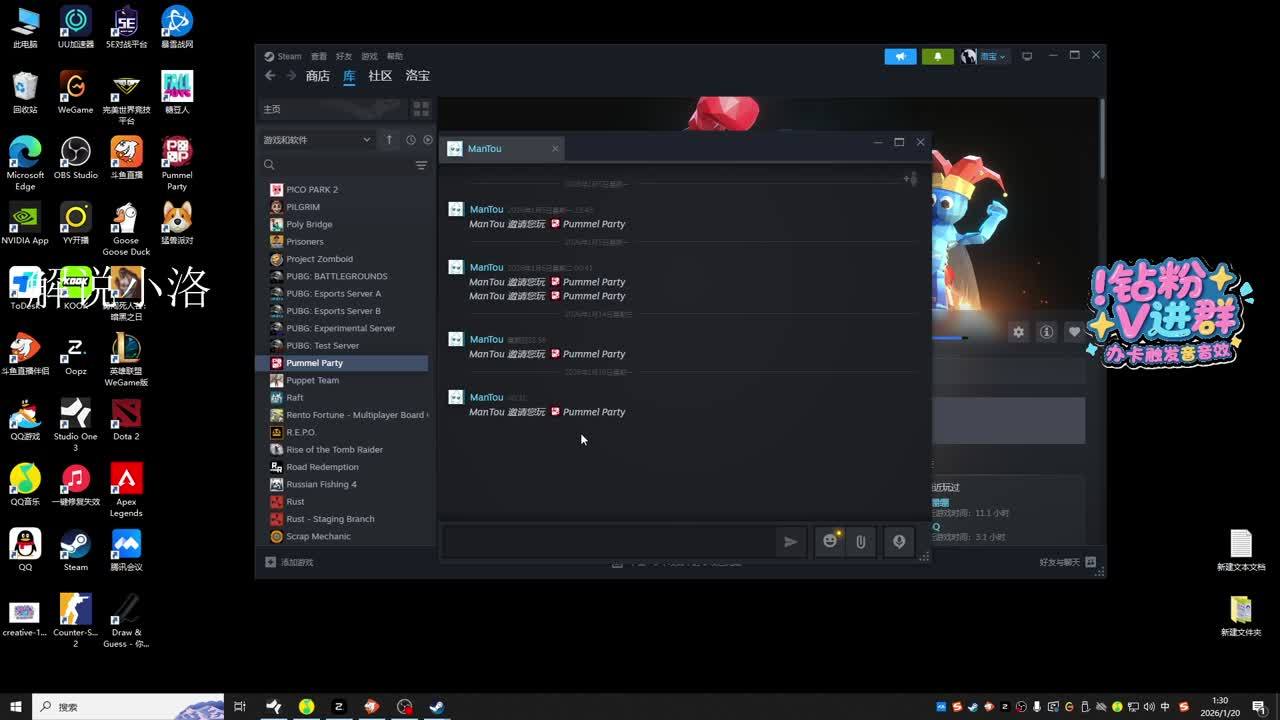Click the Steam library vertical scrollbar
Viewport: 1280px width, 720px height.
pos(1102,140)
